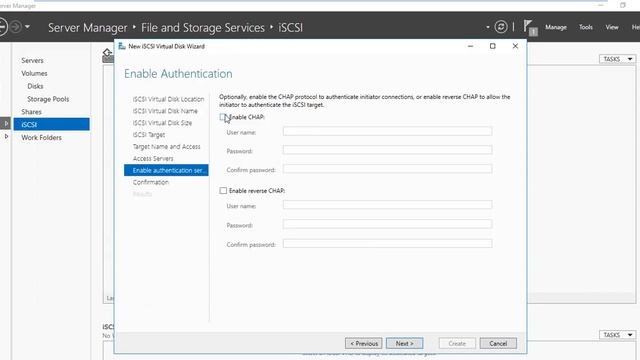Minimize the New iSCSI Virtual Disk Wizard
640x360 pixels.
[470, 46]
